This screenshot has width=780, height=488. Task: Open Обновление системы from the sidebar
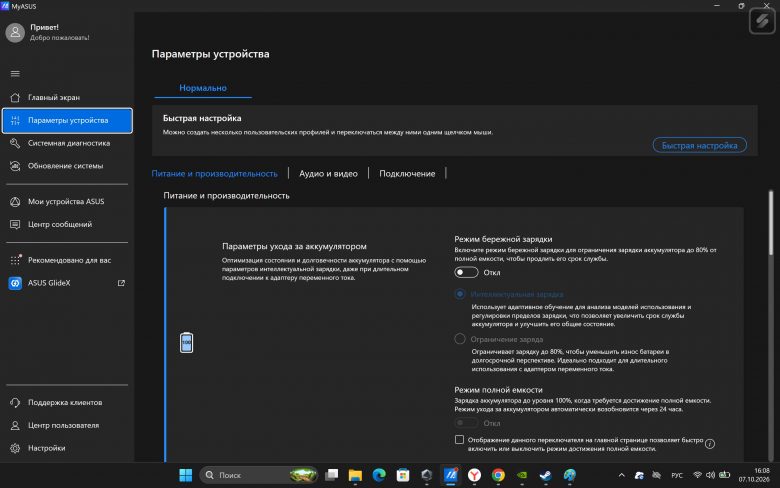coord(67,166)
